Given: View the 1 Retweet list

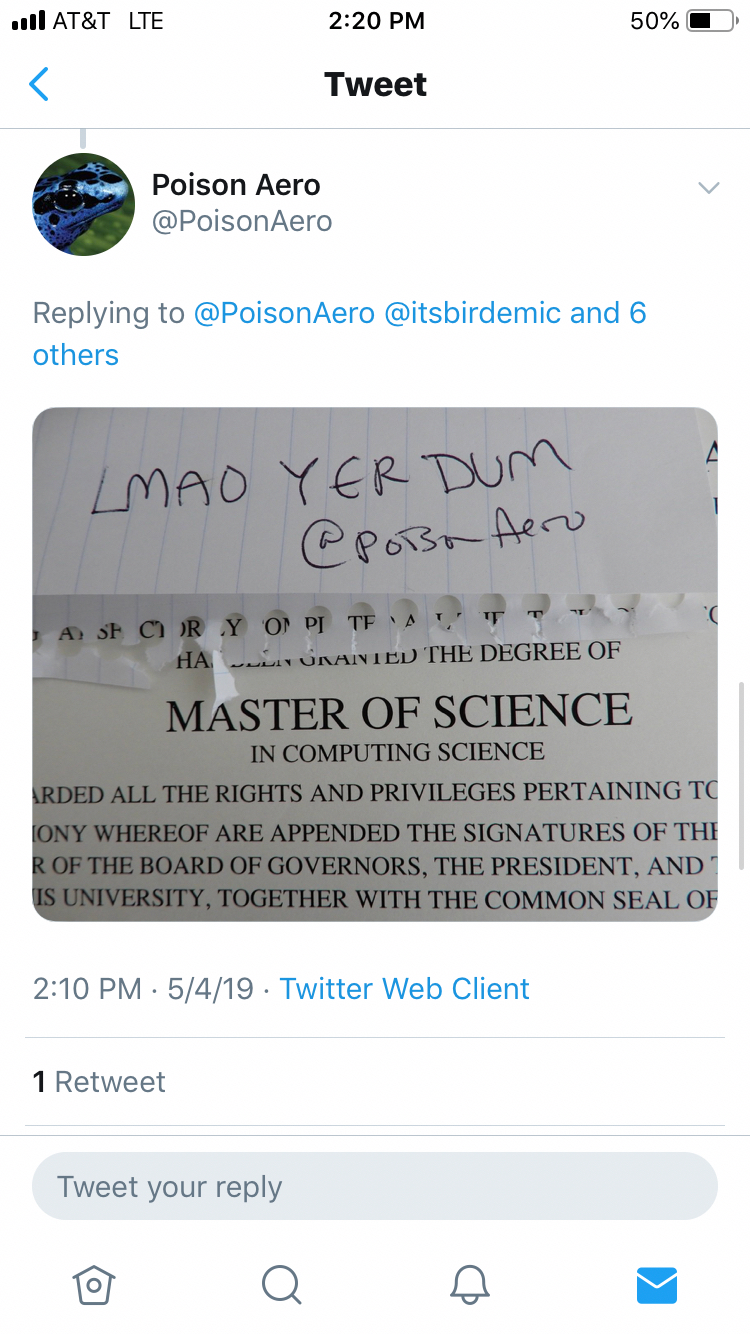Looking at the screenshot, I should pyautogui.click(x=99, y=1081).
